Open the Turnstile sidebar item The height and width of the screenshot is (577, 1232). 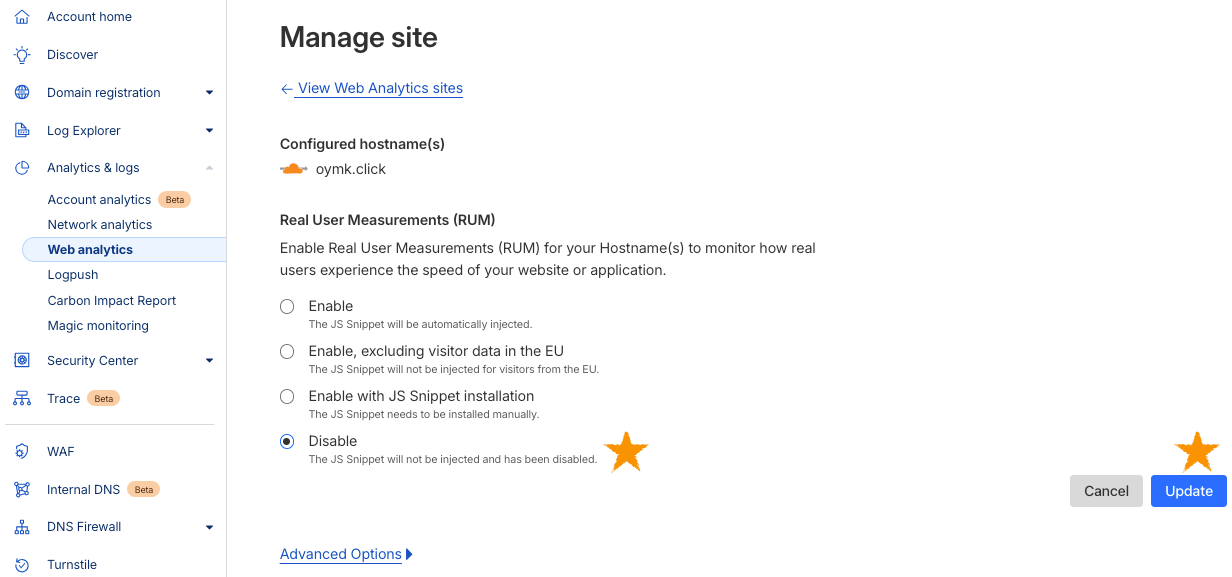72,565
